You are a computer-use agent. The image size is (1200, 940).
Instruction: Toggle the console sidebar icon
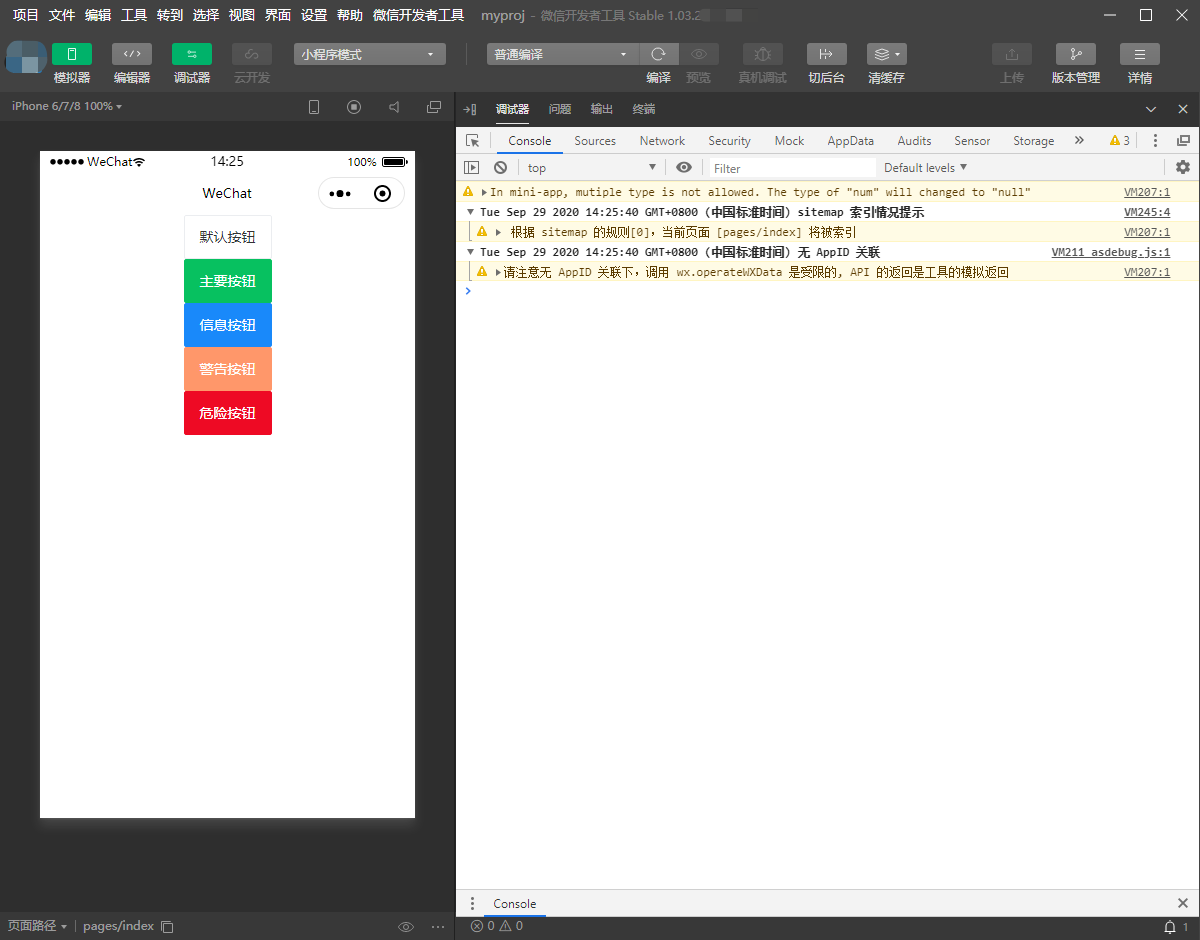tap(472, 168)
